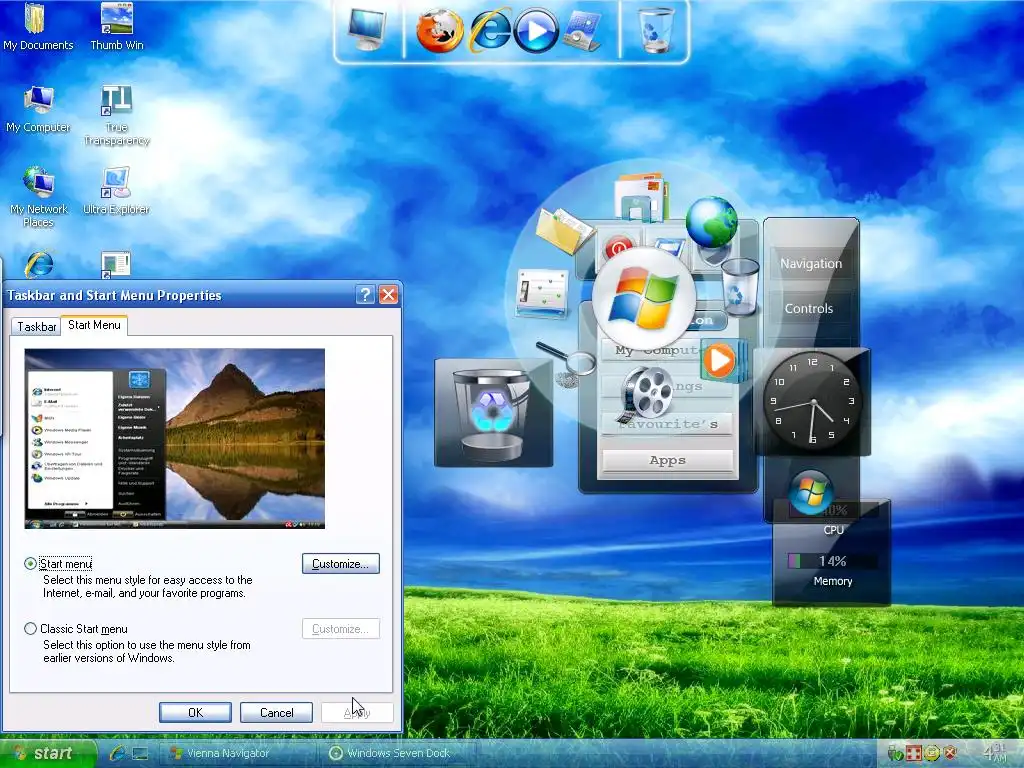This screenshot has height=768, width=1024.
Task: Click Show Desktop quick launch icon
Action: click(140, 753)
